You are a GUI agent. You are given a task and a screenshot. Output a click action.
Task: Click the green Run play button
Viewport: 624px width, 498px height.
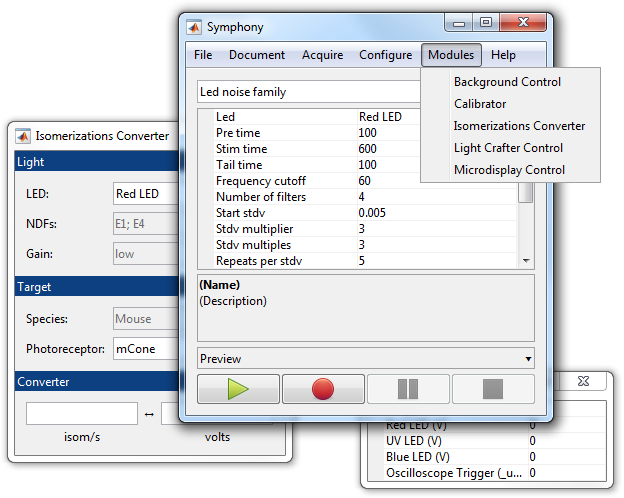pyautogui.click(x=238, y=389)
